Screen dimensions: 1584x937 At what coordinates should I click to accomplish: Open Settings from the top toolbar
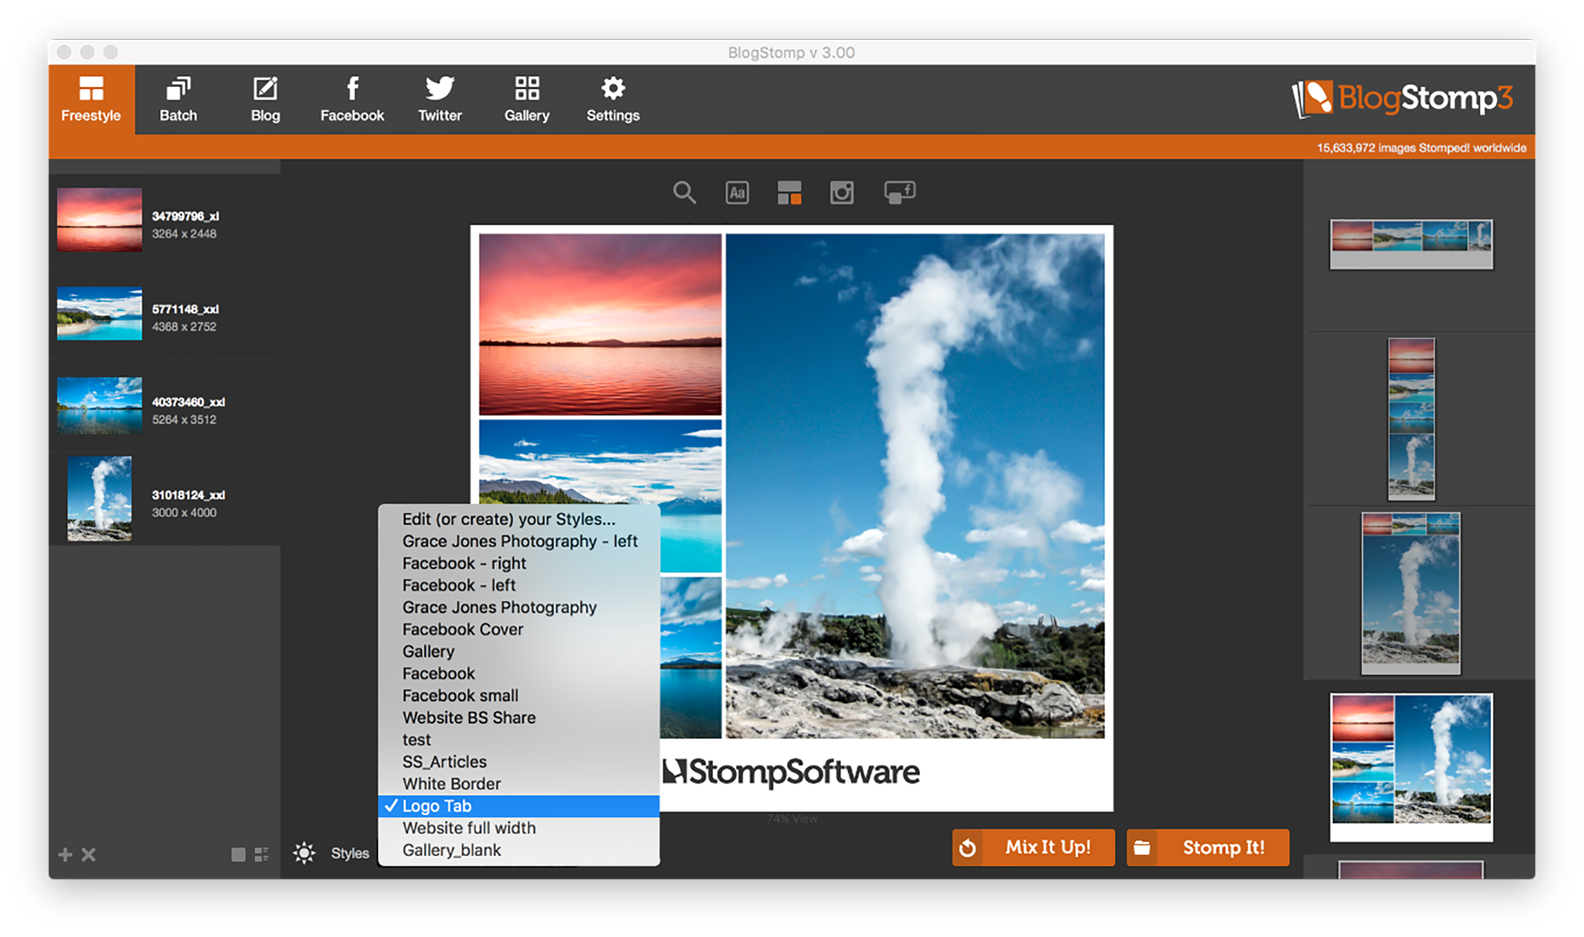pos(613,100)
